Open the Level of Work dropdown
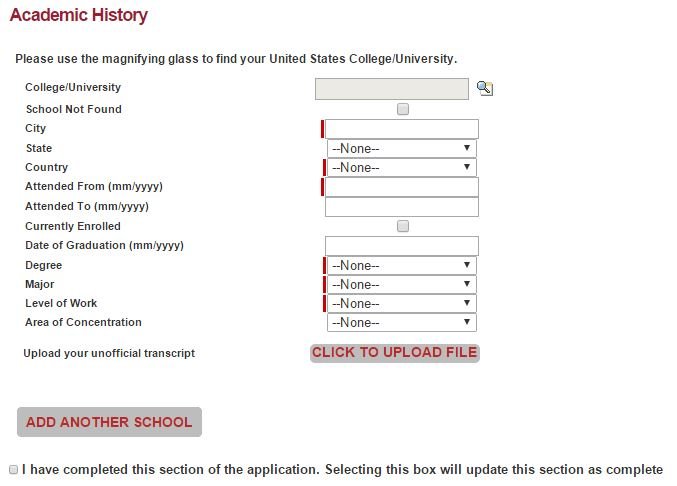The height and width of the screenshot is (486, 677). click(401, 304)
